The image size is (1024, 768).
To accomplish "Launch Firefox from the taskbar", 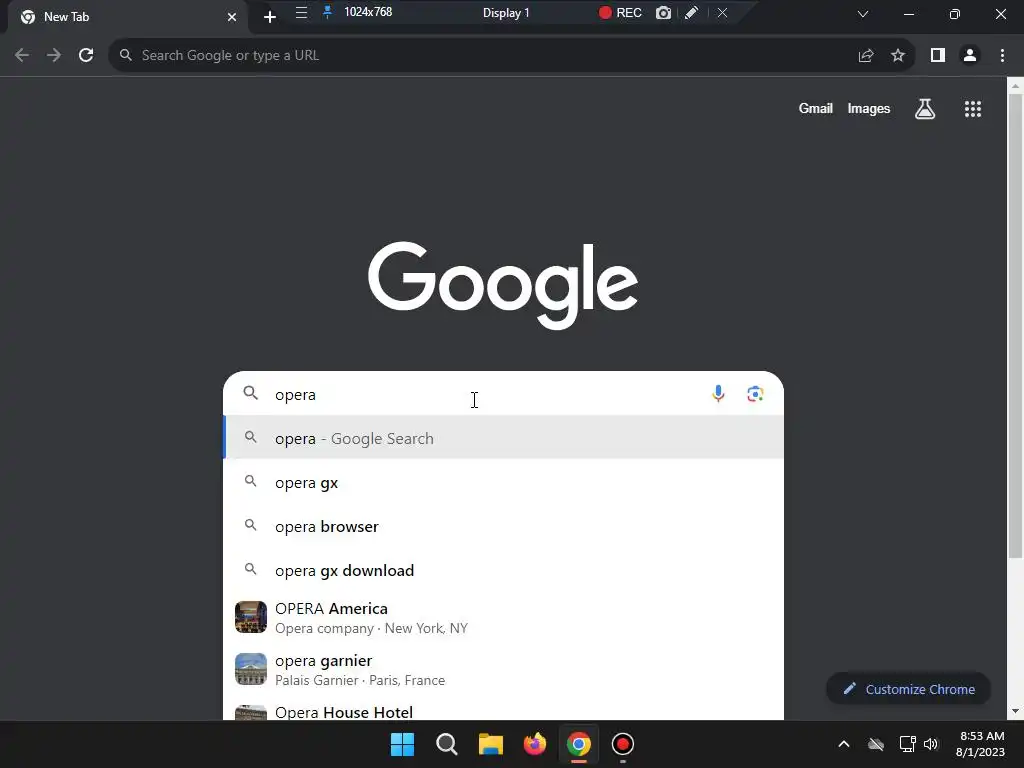I will click(535, 744).
